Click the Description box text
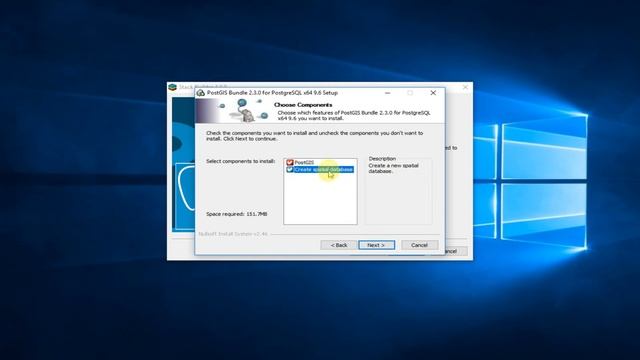The image size is (640, 360). click(393, 168)
